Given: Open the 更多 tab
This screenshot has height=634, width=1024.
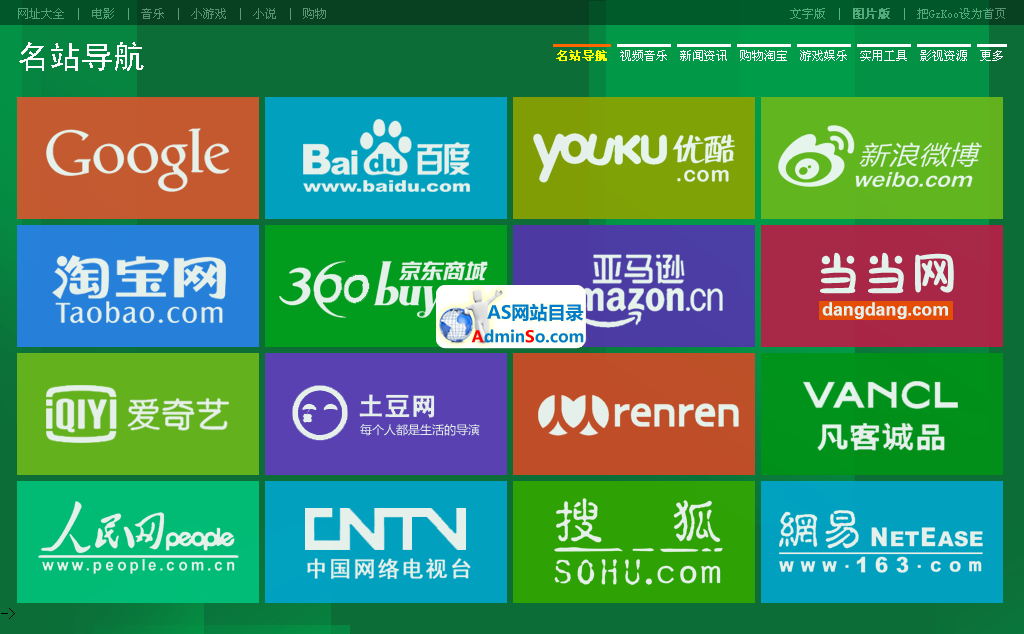Looking at the screenshot, I should [992, 55].
